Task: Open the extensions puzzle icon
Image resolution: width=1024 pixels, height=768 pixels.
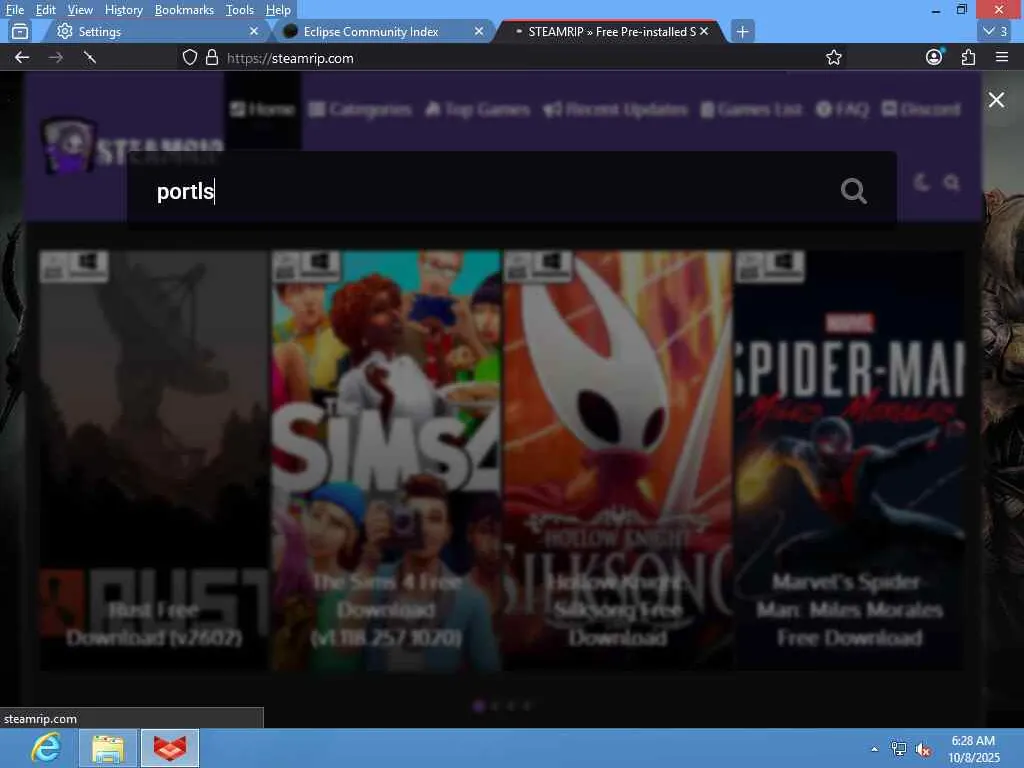Action: pyautogui.click(x=968, y=57)
